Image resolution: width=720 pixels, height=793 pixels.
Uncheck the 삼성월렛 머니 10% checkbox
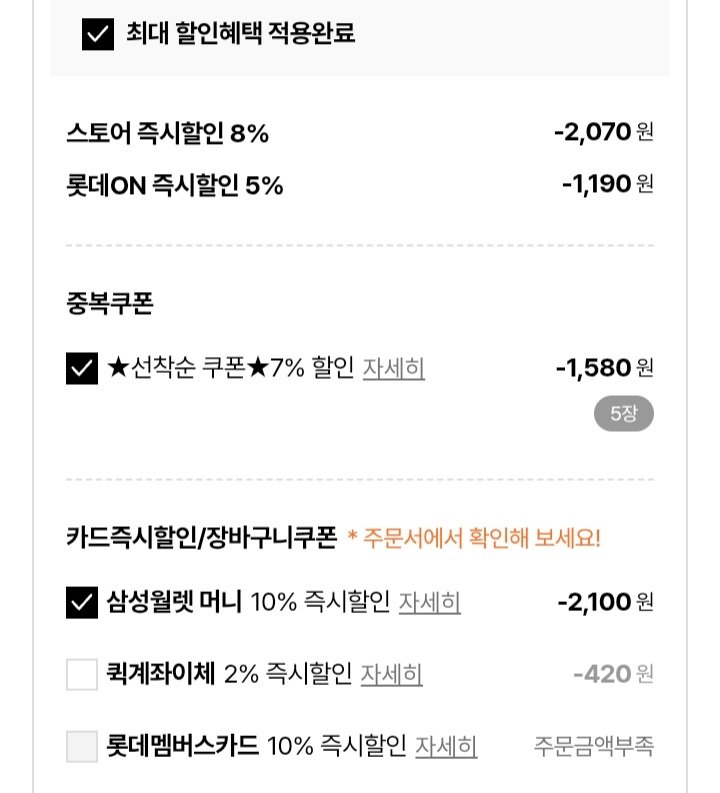click(x=81, y=602)
